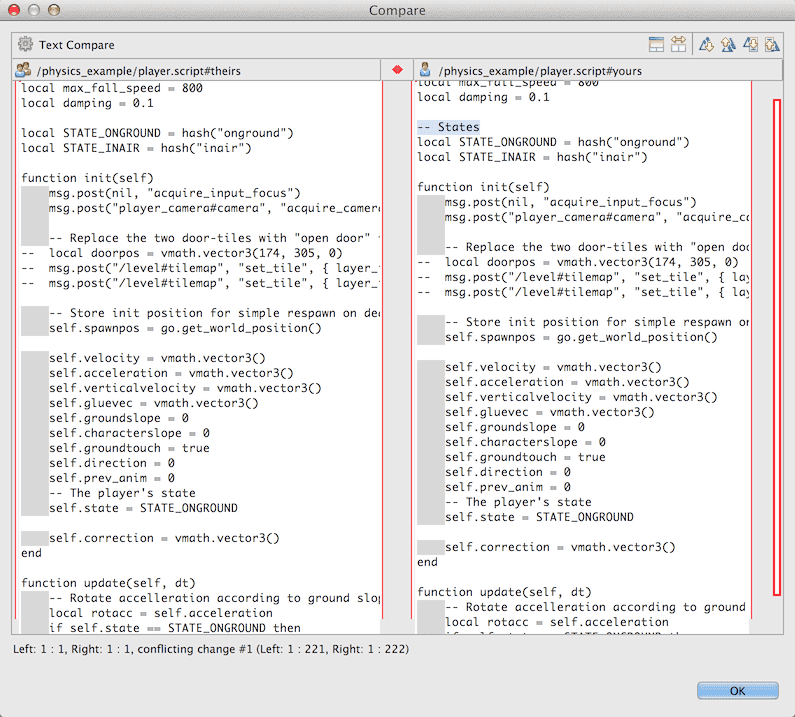Click the red overview ruler change block
Viewport: 795px width, 717px height.
(776, 348)
